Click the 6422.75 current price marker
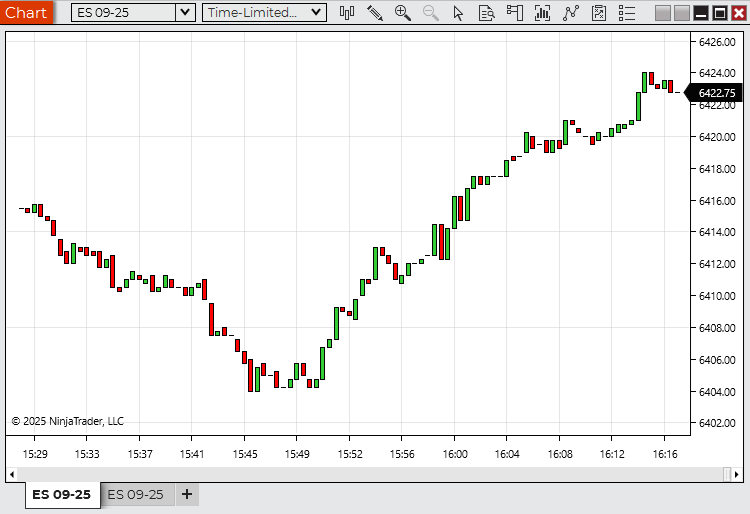This screenshot has width=750, height=514. click(716, 93)
